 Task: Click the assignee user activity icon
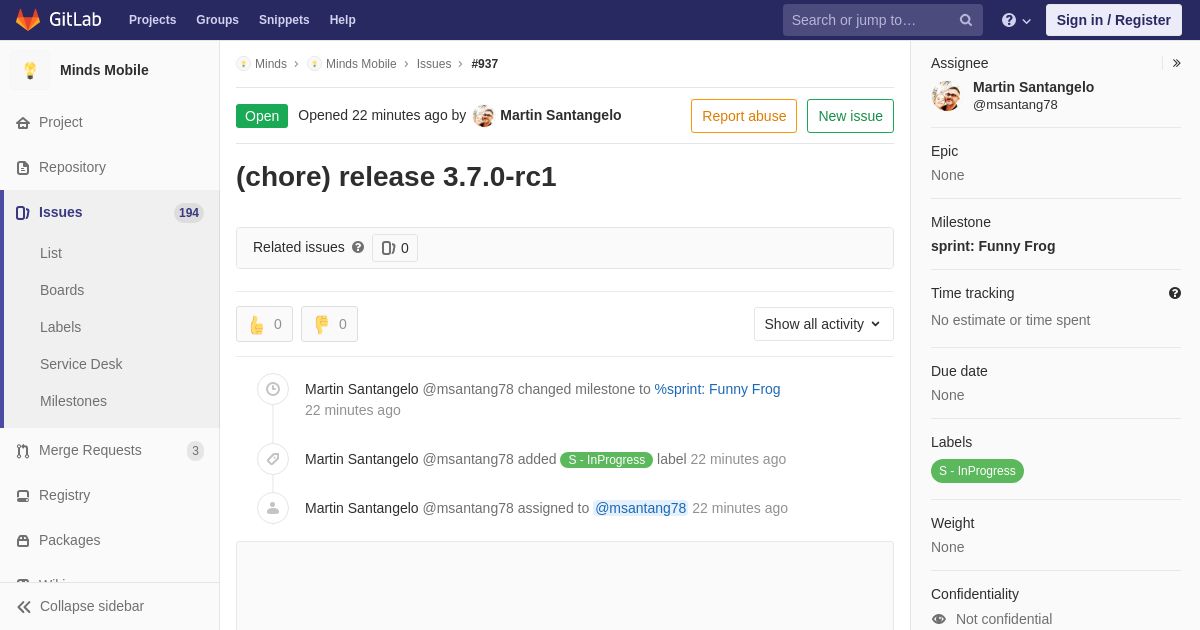[x=273, y=508]
